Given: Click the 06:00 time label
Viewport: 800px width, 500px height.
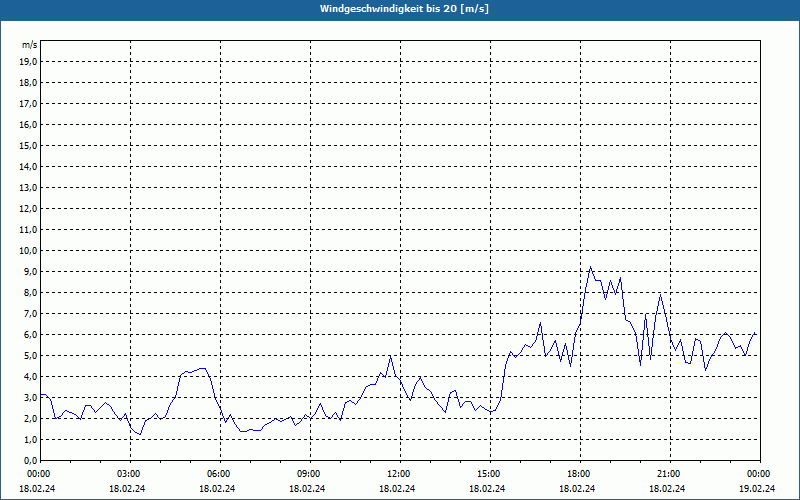Looking at the screenshot, I should 218,474.
